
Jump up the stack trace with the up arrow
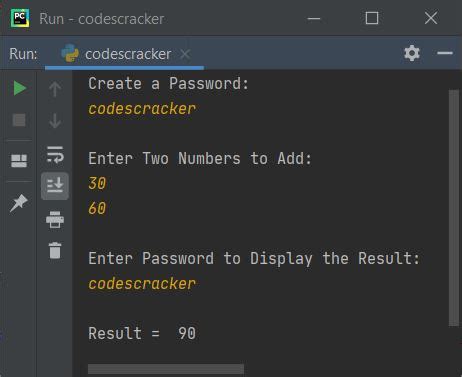click(x=55, y=89)
